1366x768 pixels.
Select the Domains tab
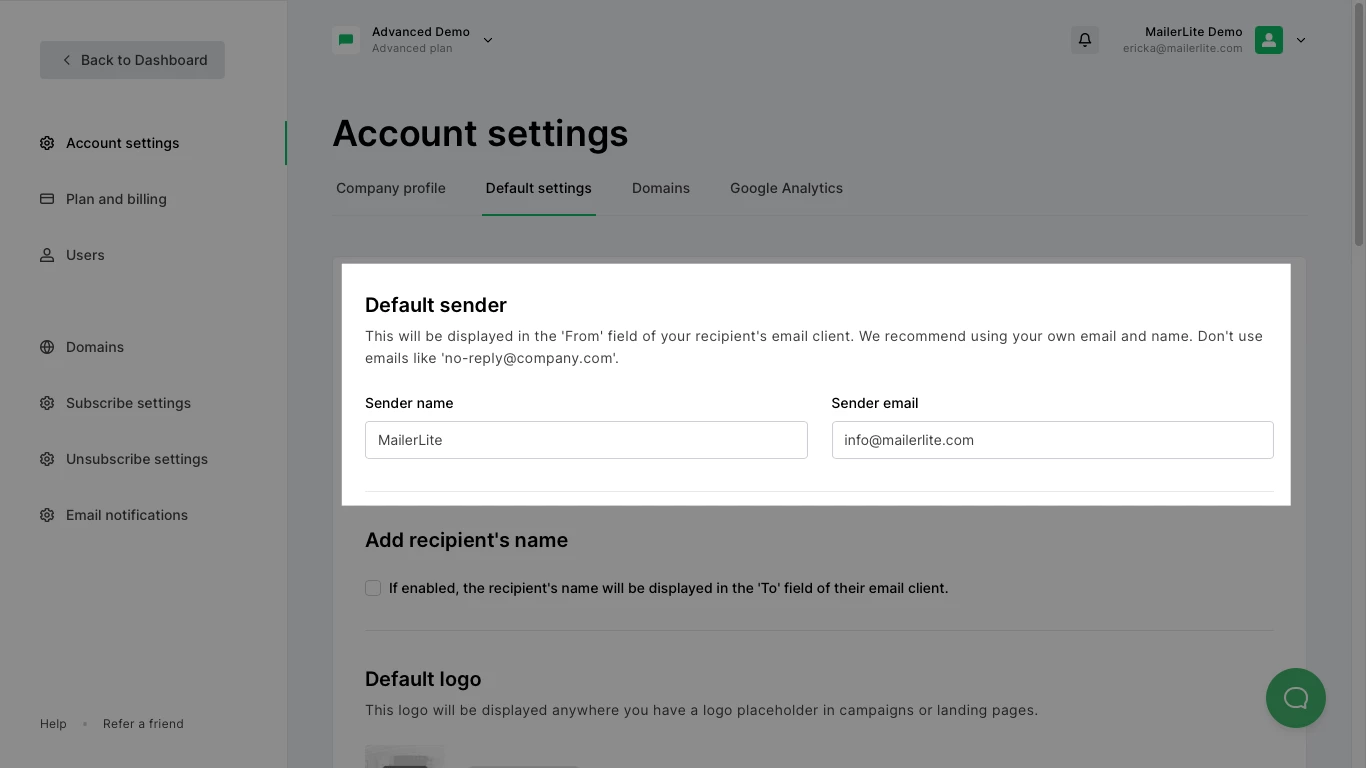click(661, 188)
